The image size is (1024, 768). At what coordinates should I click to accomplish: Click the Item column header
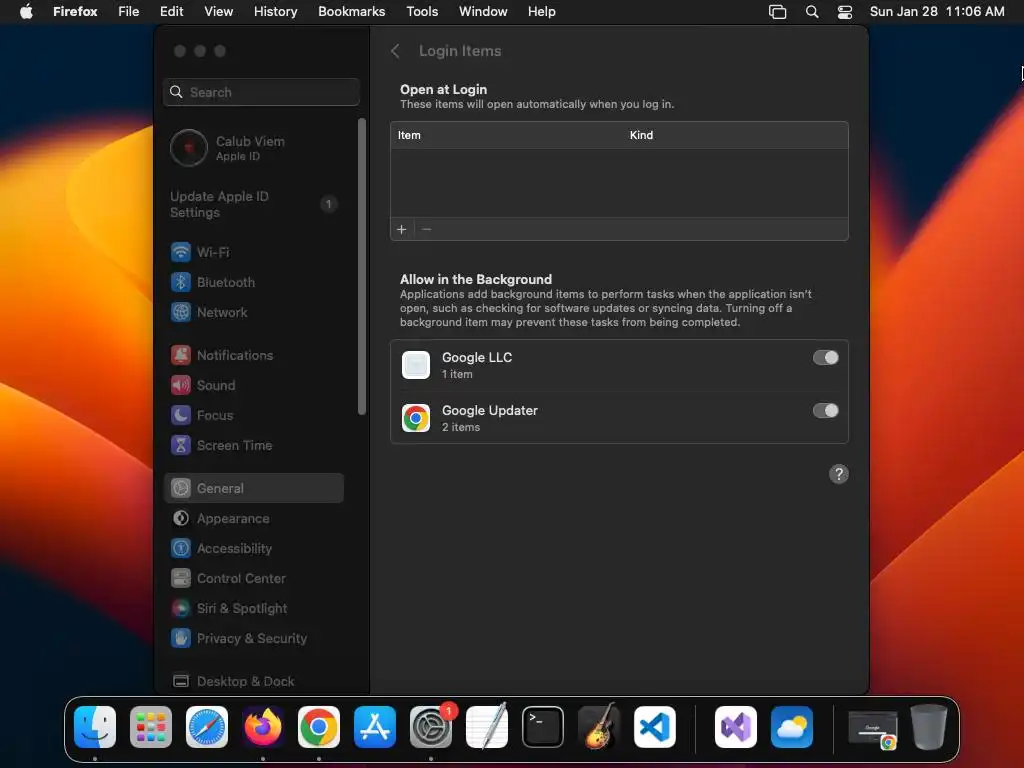coord(409,135)
